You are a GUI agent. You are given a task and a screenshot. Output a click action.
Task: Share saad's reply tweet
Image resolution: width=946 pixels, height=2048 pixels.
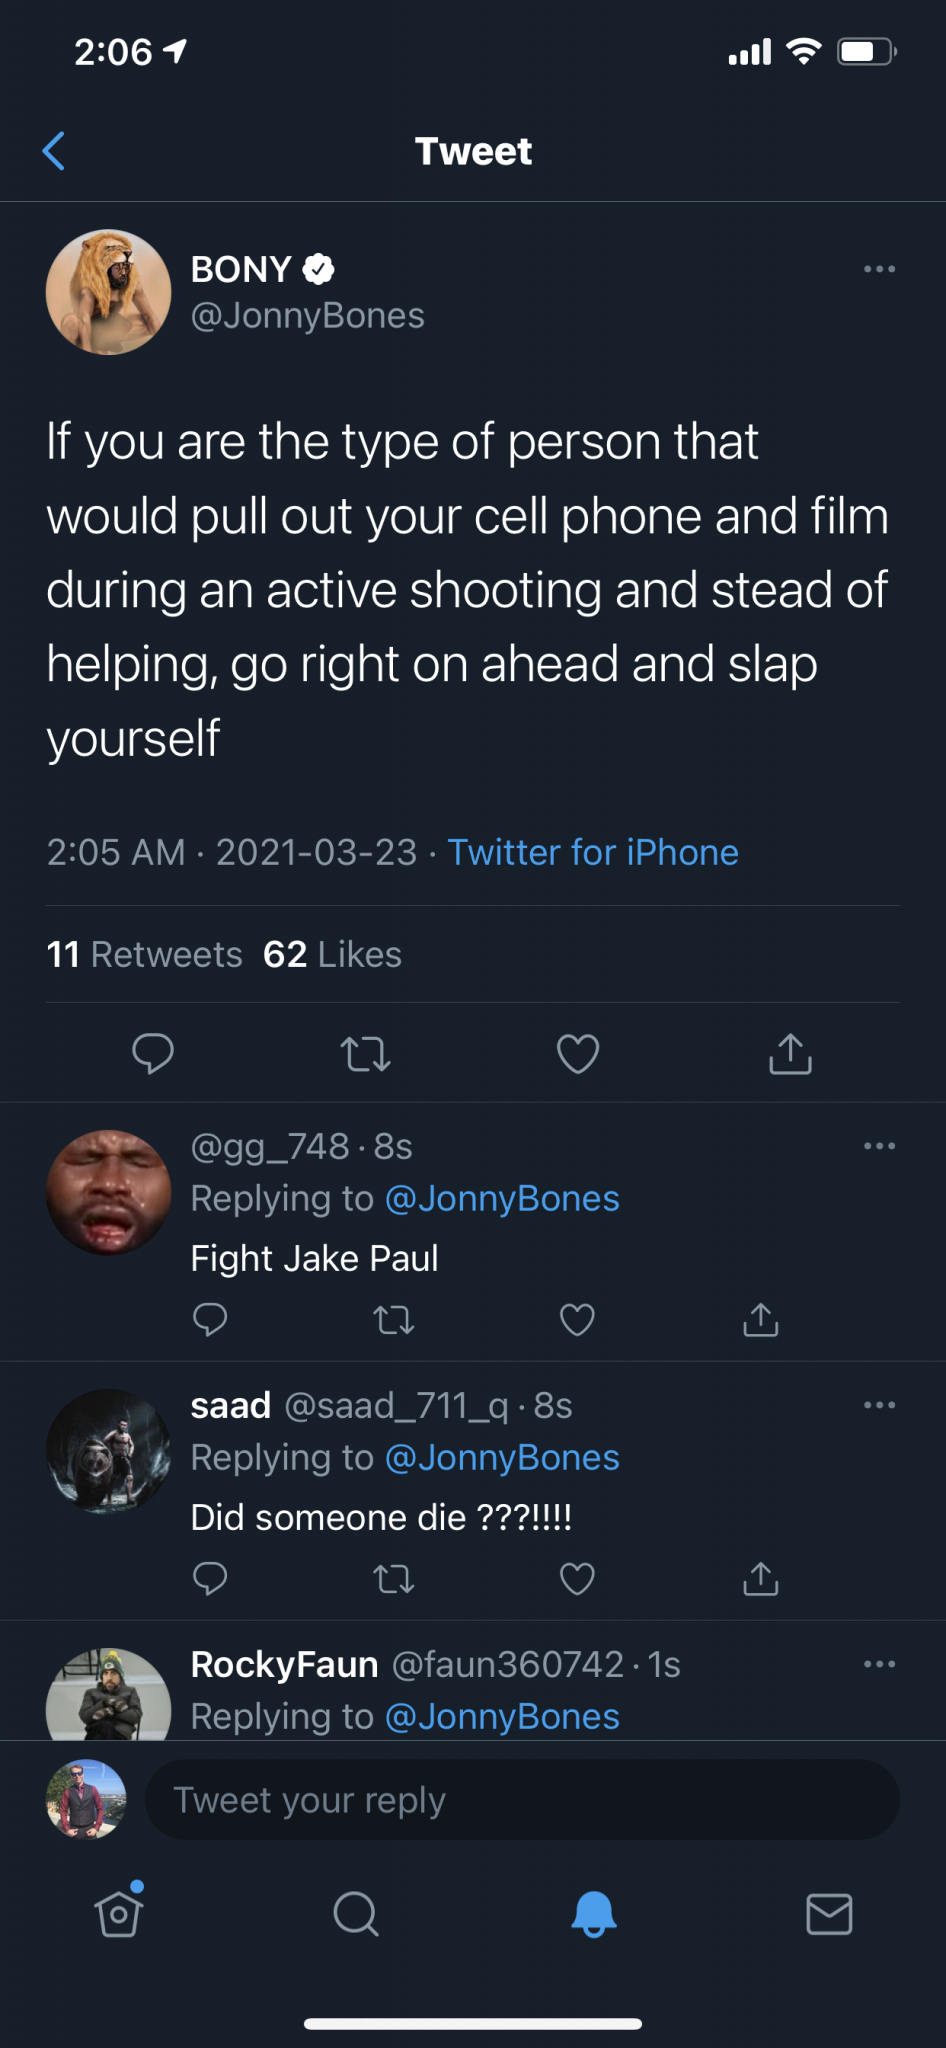760,1579
